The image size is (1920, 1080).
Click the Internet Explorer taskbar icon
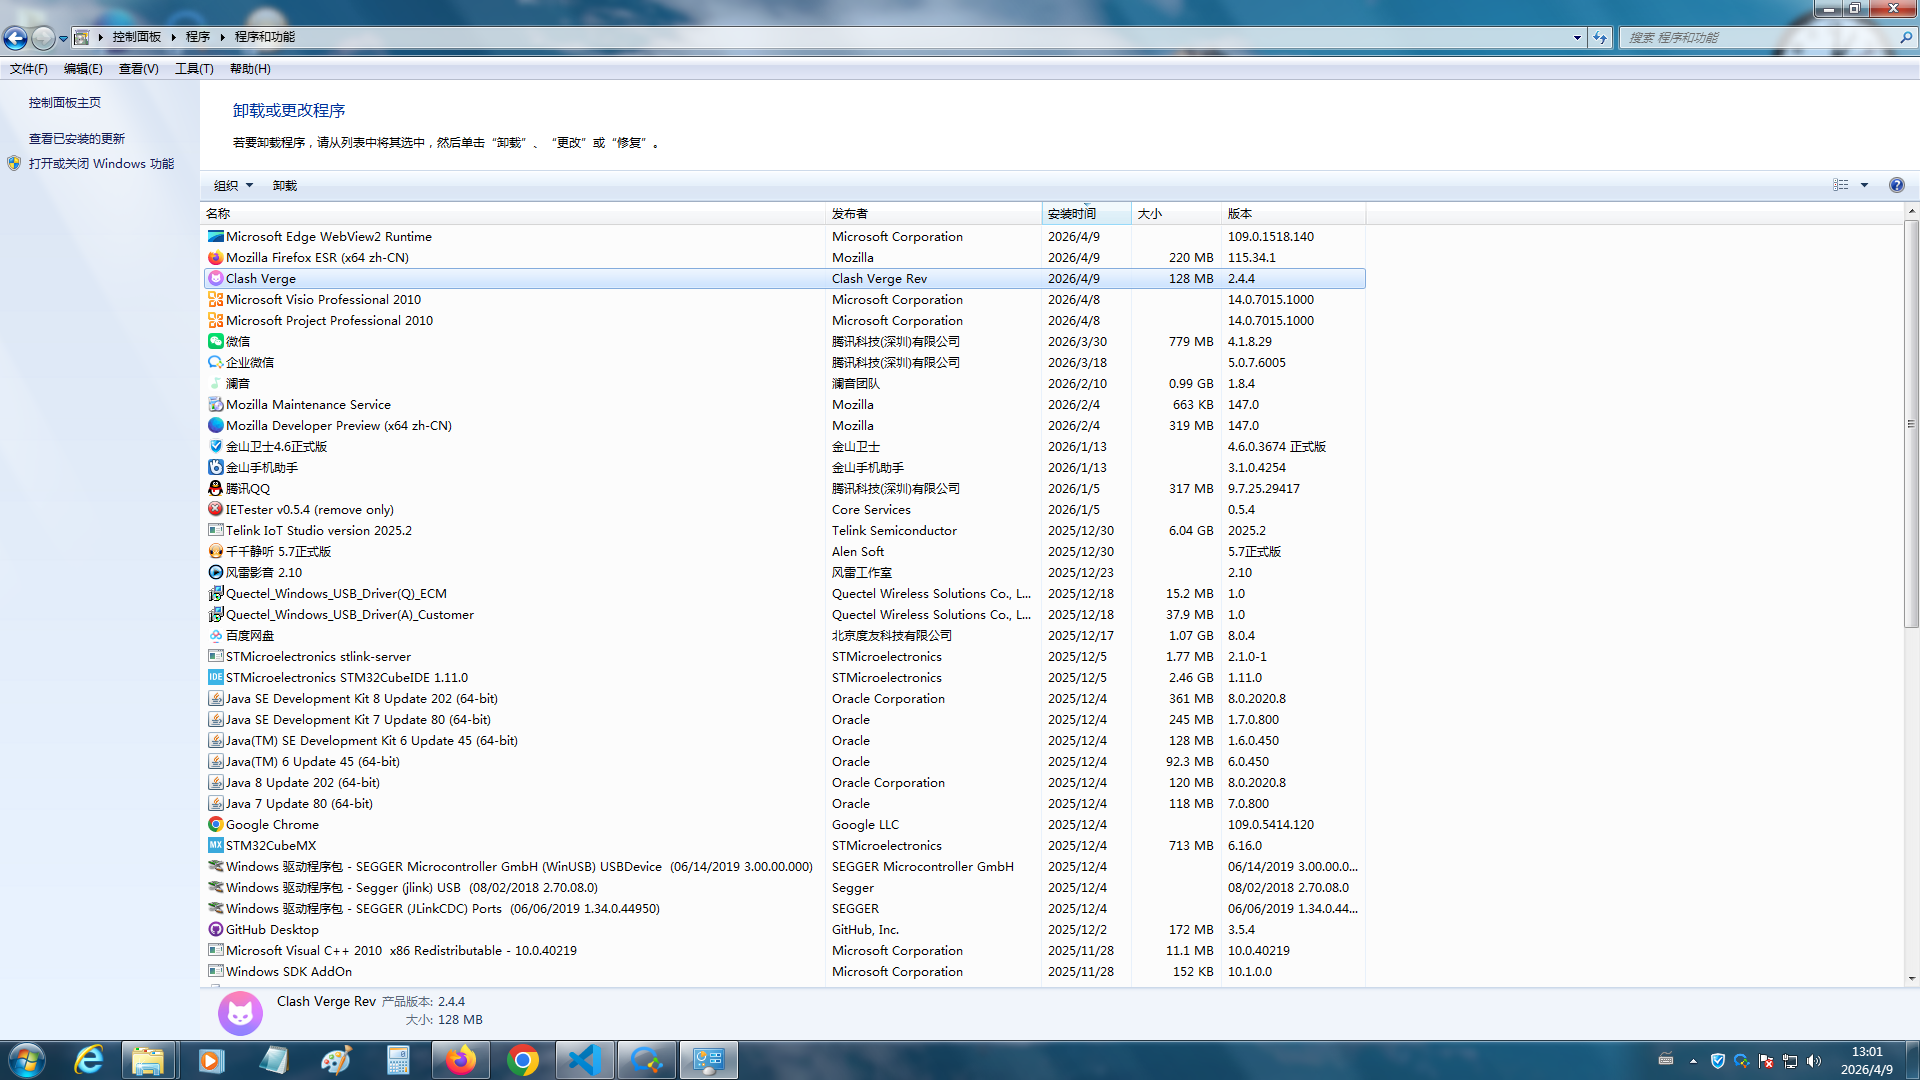click(89, 1060)
